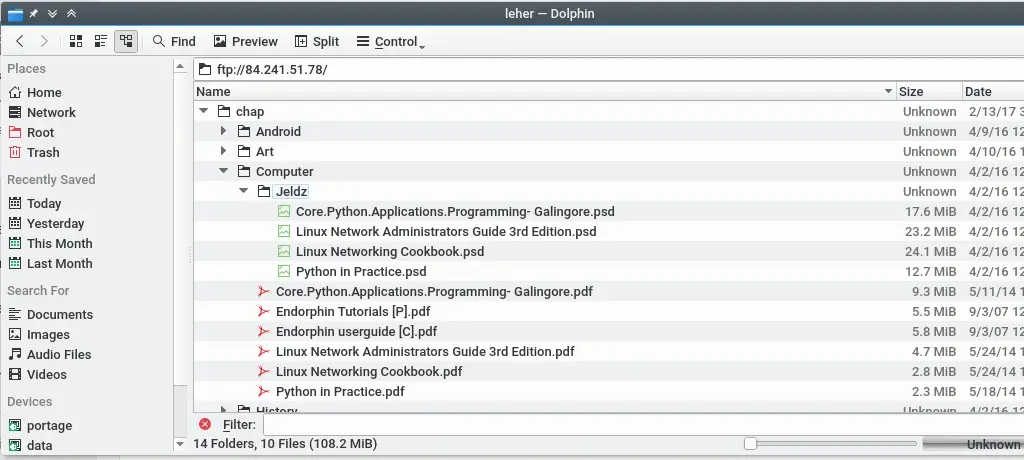The width and height of the screenshot is (1024, 460).
Task: Show files saved This Month
Action: click(x=59, y=244)
